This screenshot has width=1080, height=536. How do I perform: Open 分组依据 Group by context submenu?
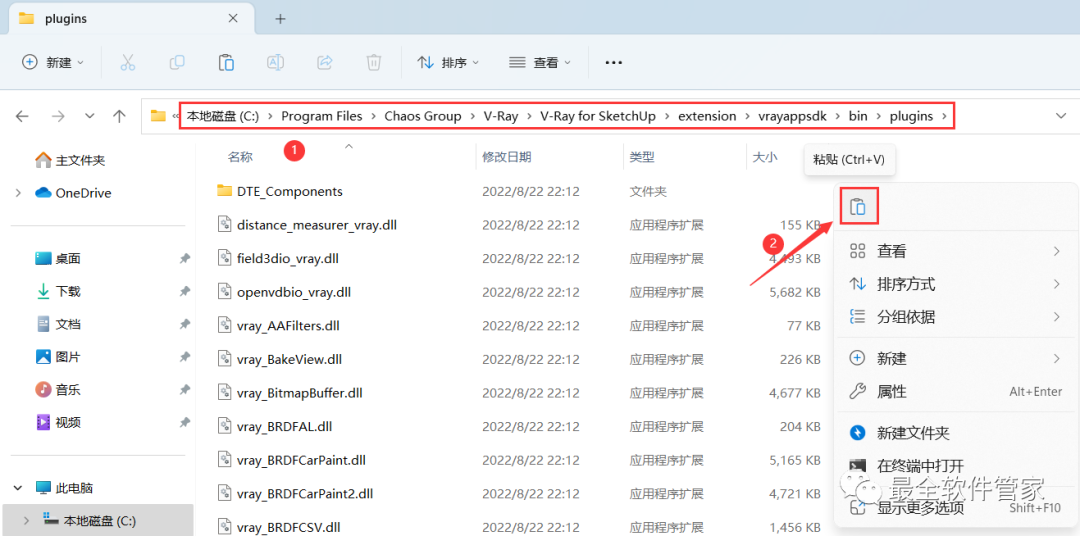pyautogui.click(x=955, y=317)
